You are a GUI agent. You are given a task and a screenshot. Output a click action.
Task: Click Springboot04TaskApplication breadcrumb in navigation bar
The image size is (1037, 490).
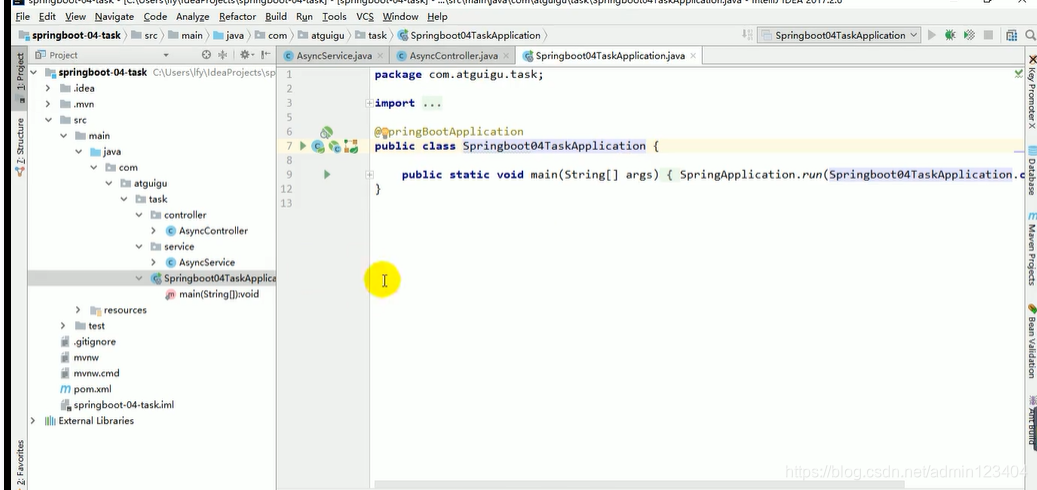(x=469, y=35)
